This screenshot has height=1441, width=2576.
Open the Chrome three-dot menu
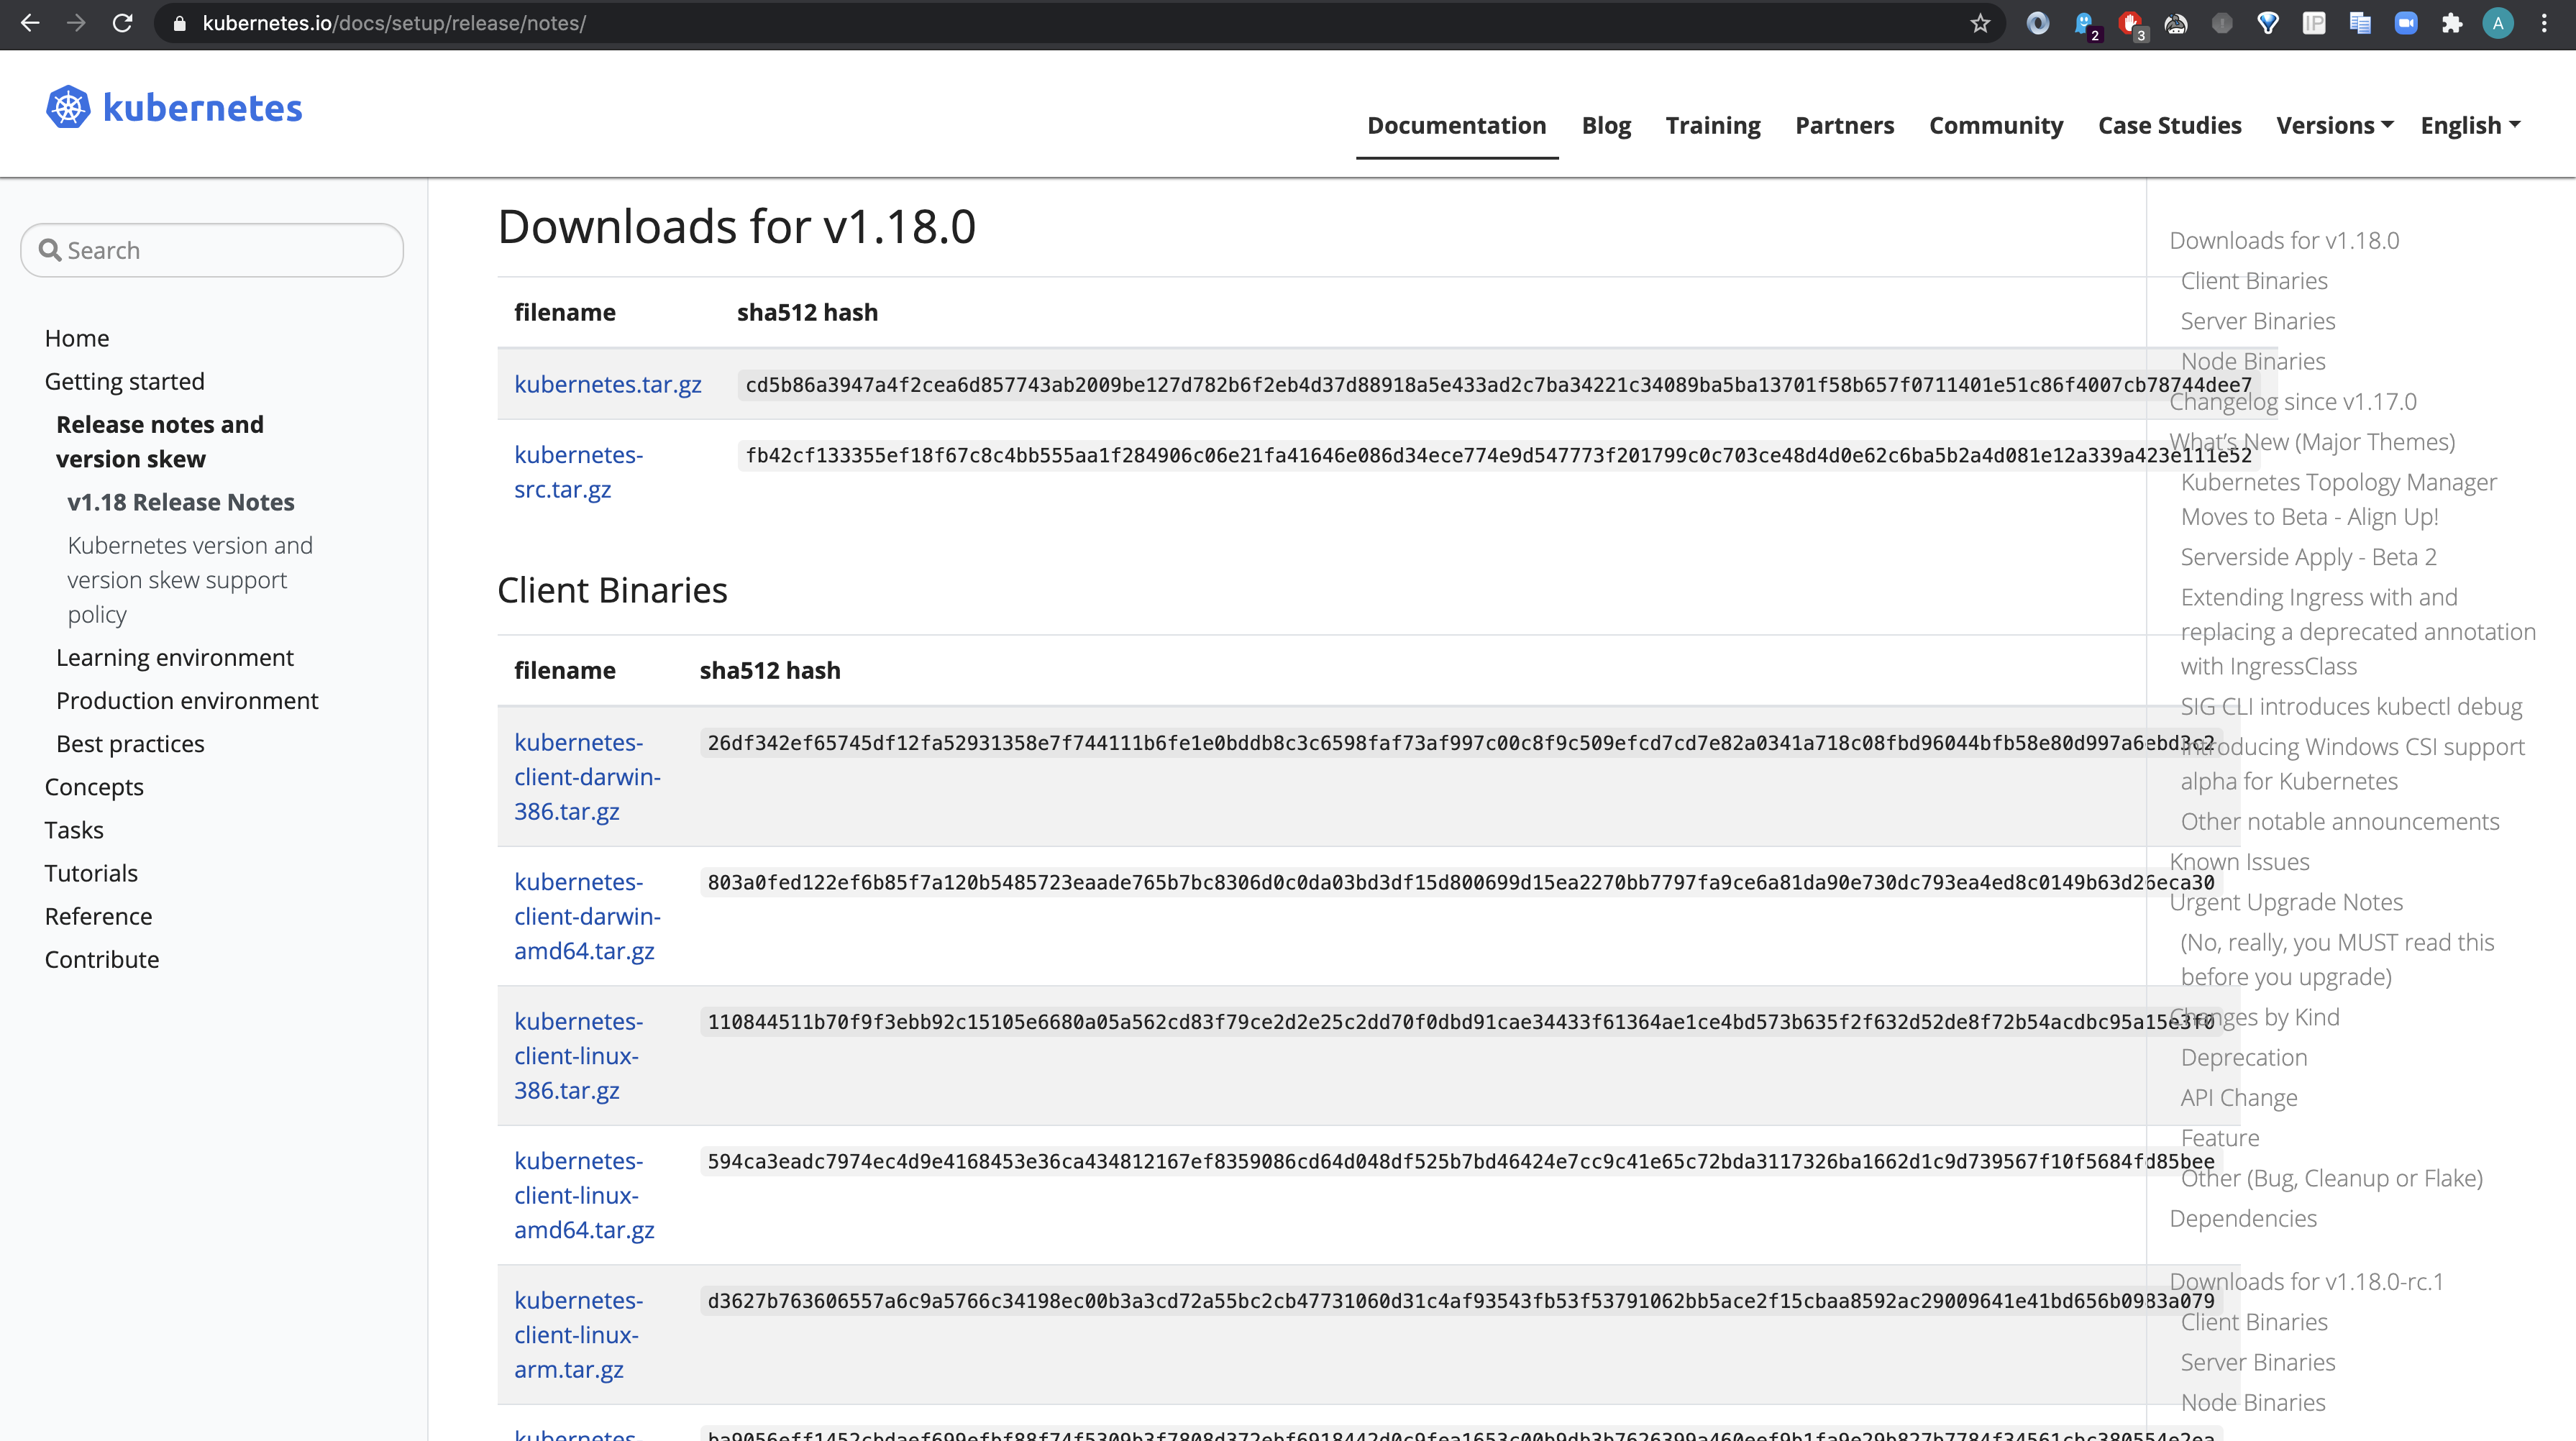2545,23
